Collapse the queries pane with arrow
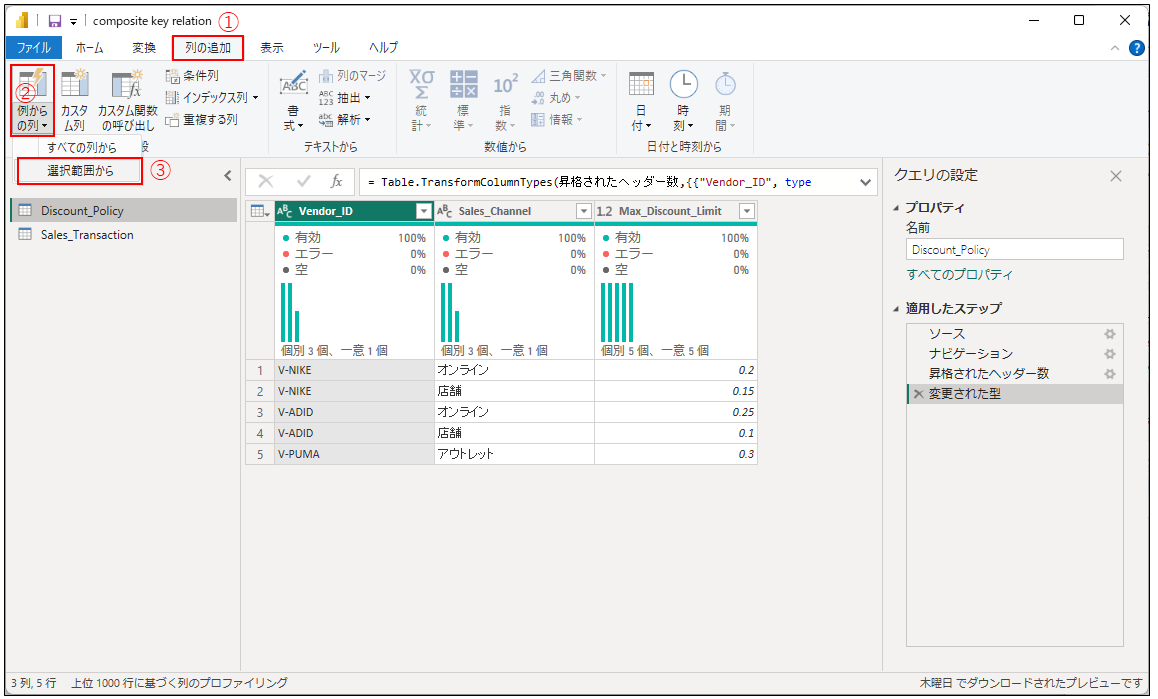Image resolution: width=1158 pixels, height=699 pixels. pos(227,176)
